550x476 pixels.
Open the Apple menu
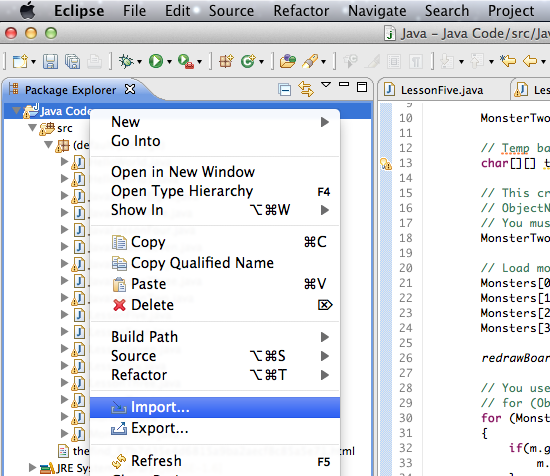tap(28, 10)
